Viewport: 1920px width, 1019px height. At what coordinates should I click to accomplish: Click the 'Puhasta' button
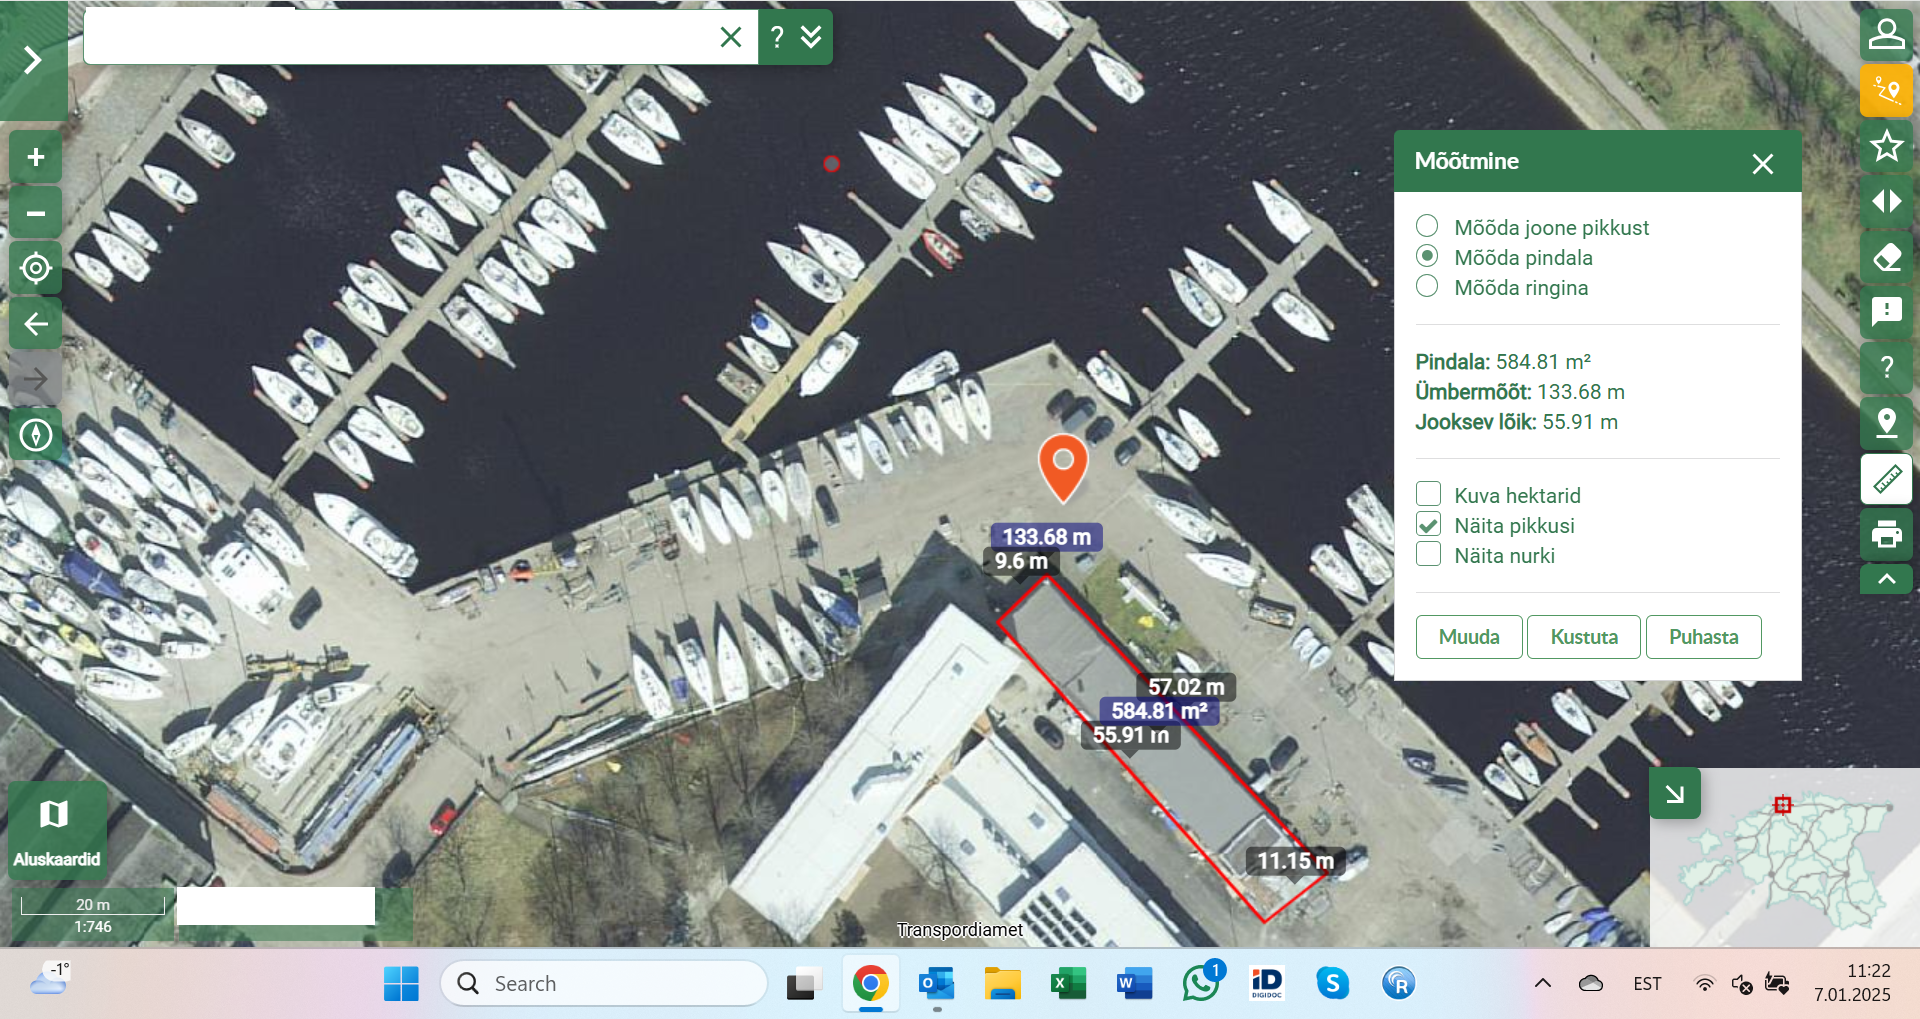pyautogui.click(x=1703, y=637)
